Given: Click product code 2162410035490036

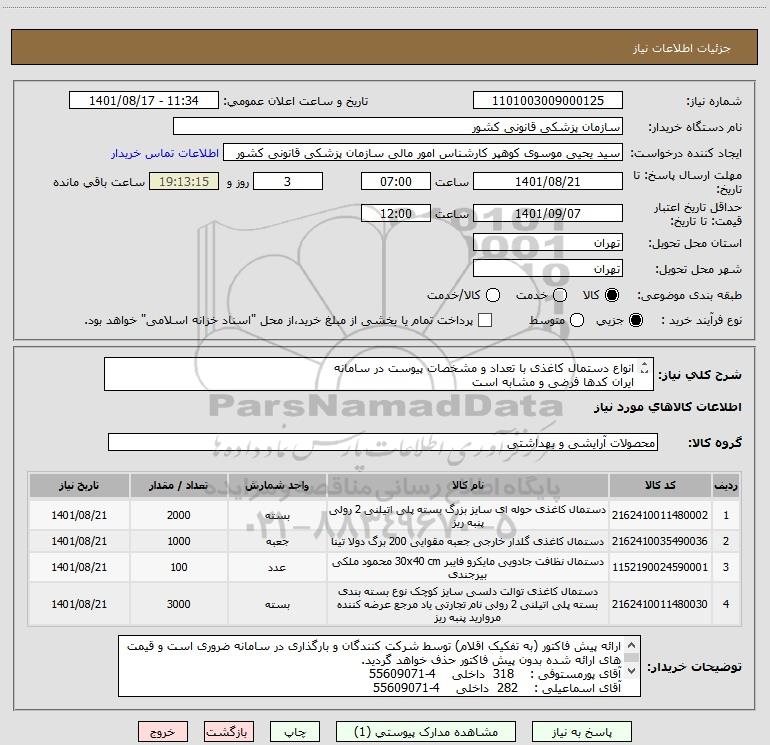Looking at the screenshot, I should pyautogui.click(x=660, y=541).
